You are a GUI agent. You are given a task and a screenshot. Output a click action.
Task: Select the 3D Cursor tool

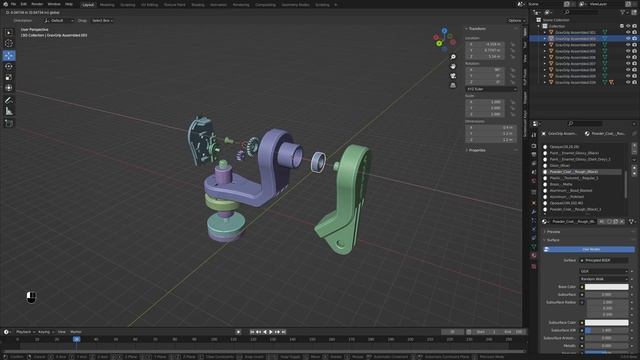click(9, 43)
